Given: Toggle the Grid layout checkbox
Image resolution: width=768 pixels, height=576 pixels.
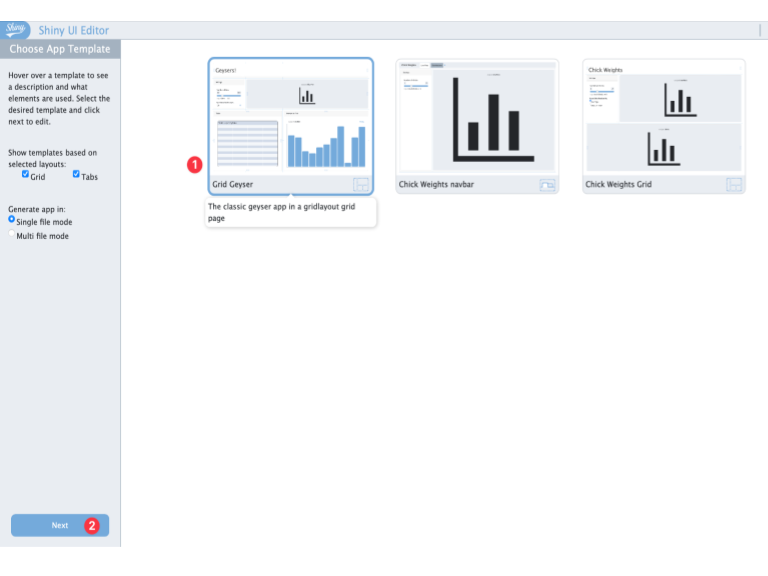Looking at the screenshot, I should point(26,175).
